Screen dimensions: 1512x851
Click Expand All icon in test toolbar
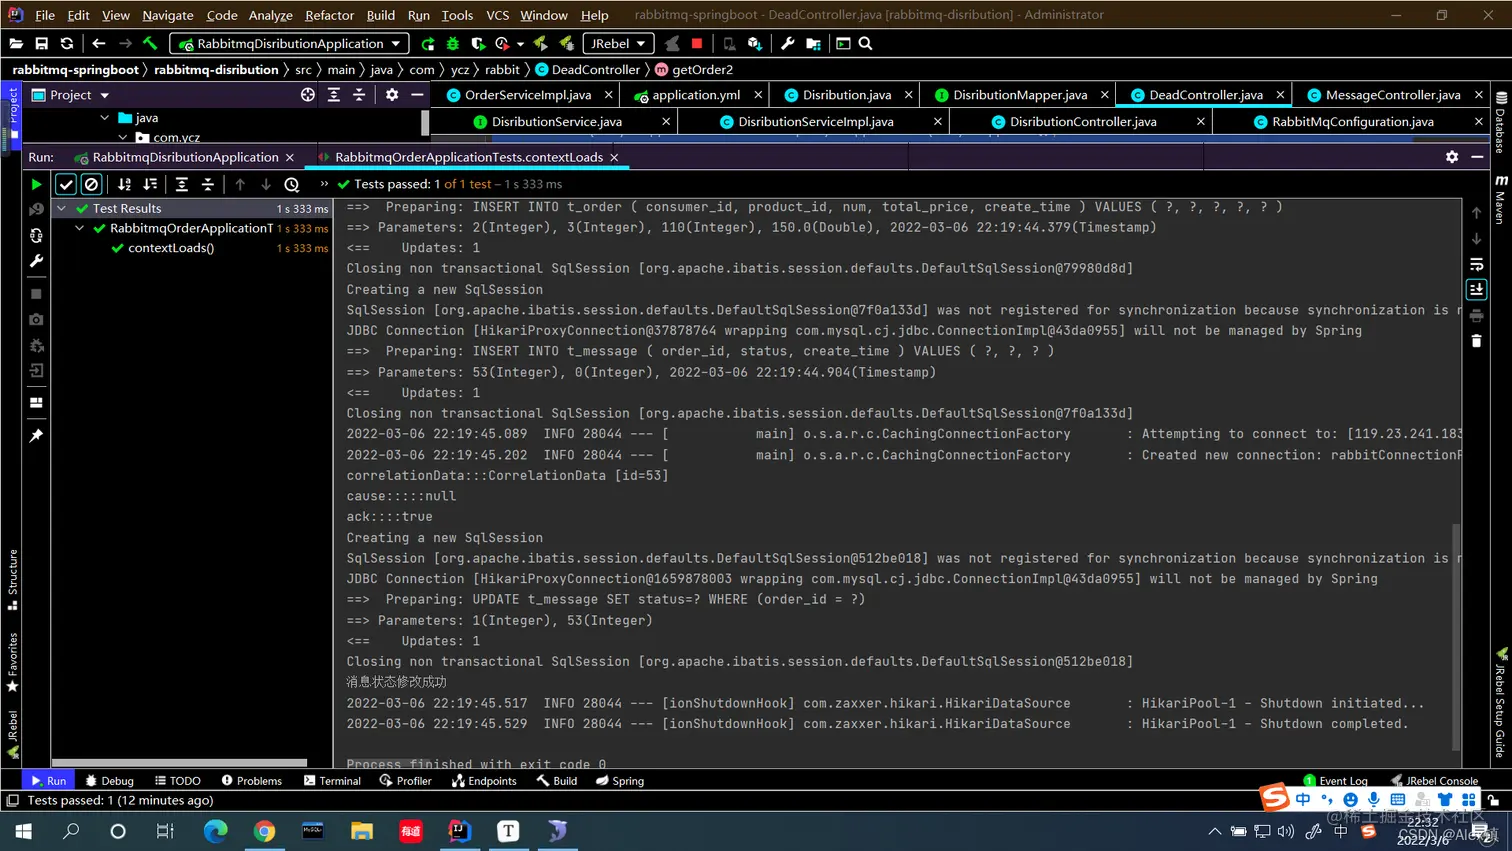pyautogui.click(x=182, y=184)
